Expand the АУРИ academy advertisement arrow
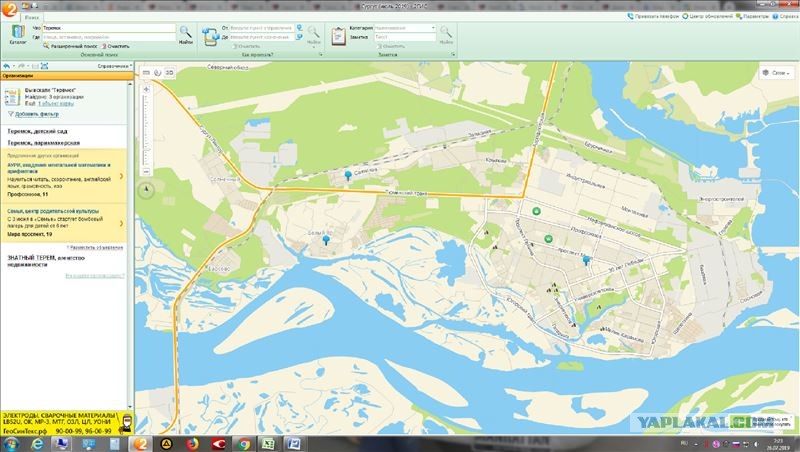Viewport: 800px width, 452px height. point(121,176)
